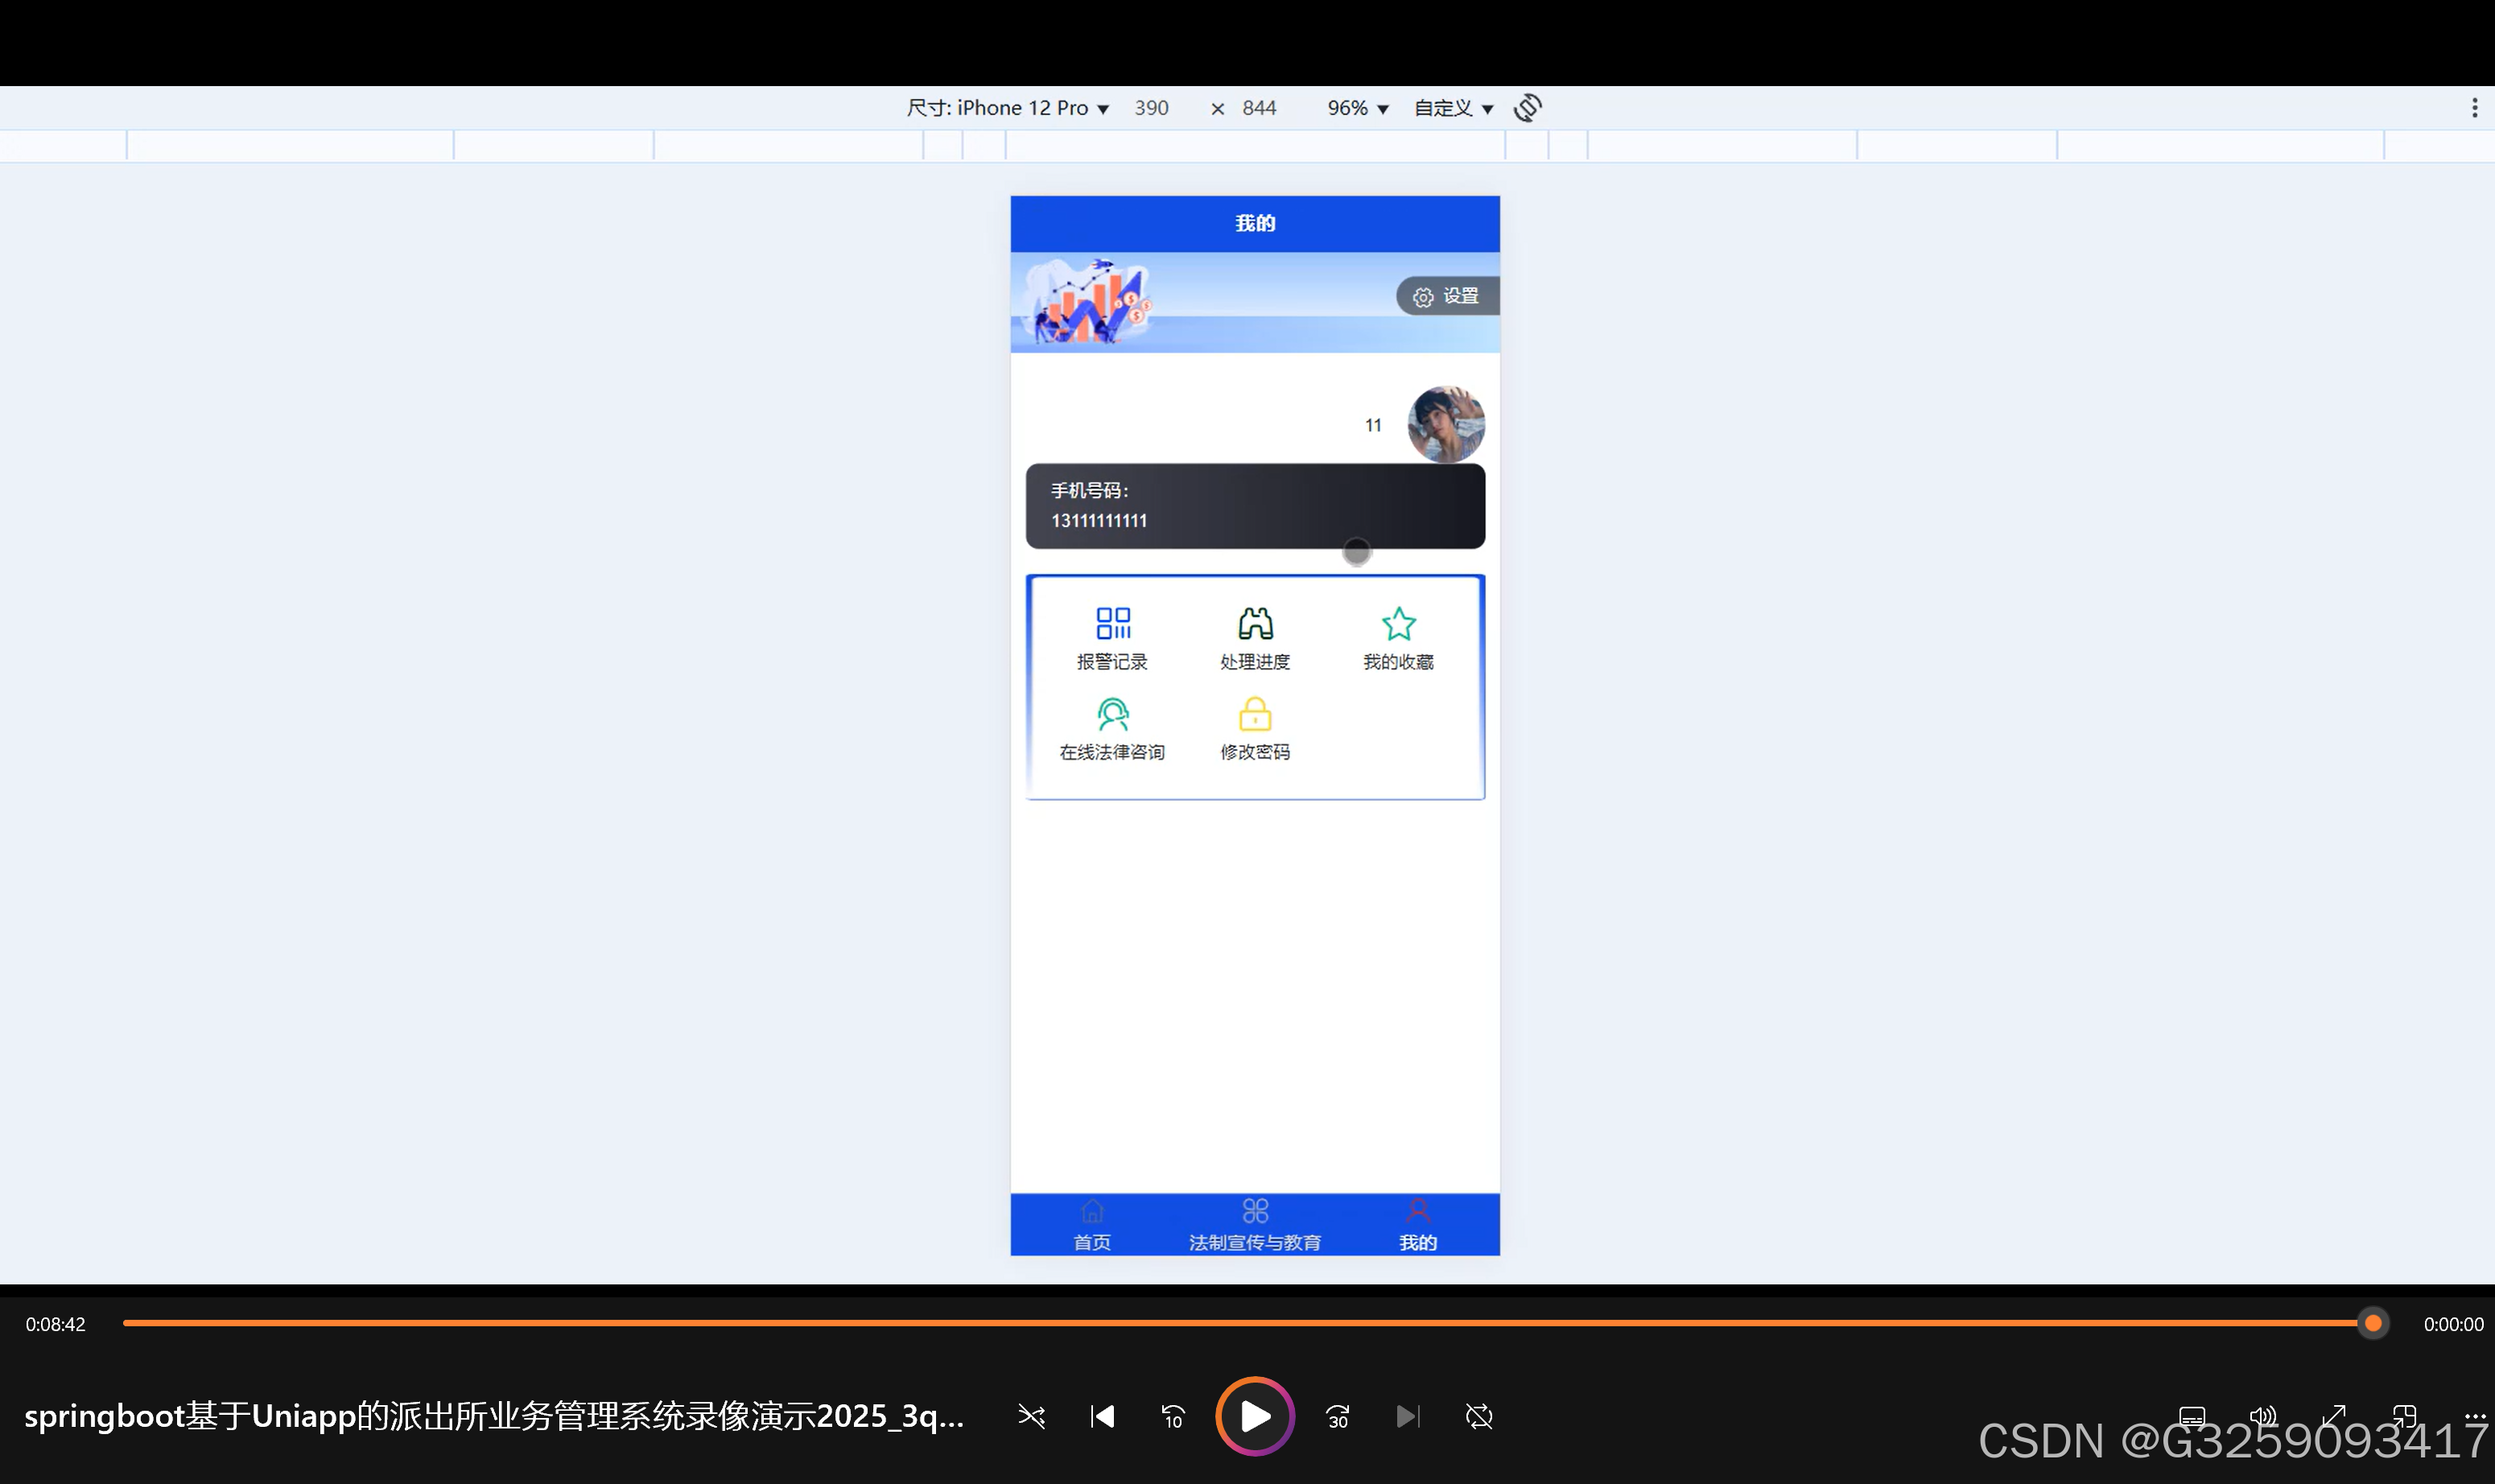Toggle shuffle playback mode

click(1031, 1416)
